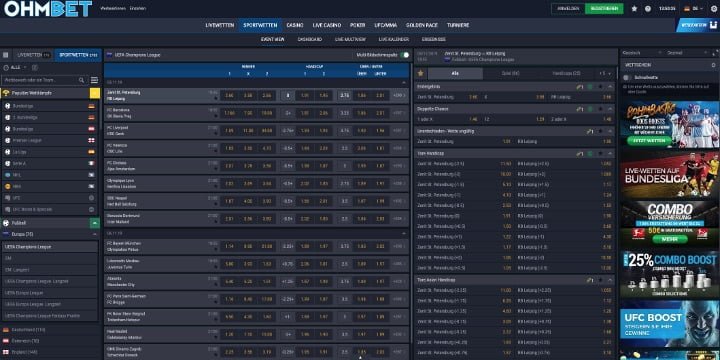Open the UFC Boost banner

(x=669, y=324)
